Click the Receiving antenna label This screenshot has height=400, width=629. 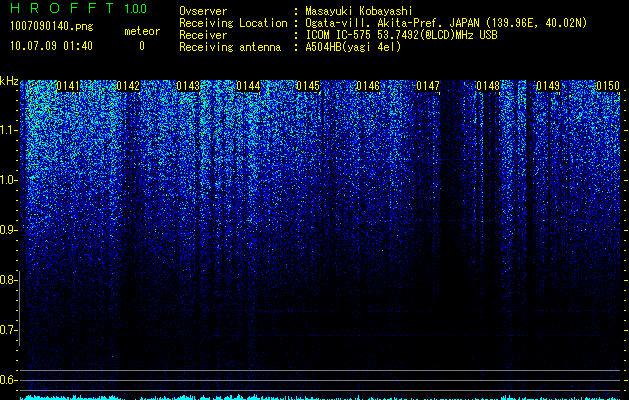[x=230, y=47]
